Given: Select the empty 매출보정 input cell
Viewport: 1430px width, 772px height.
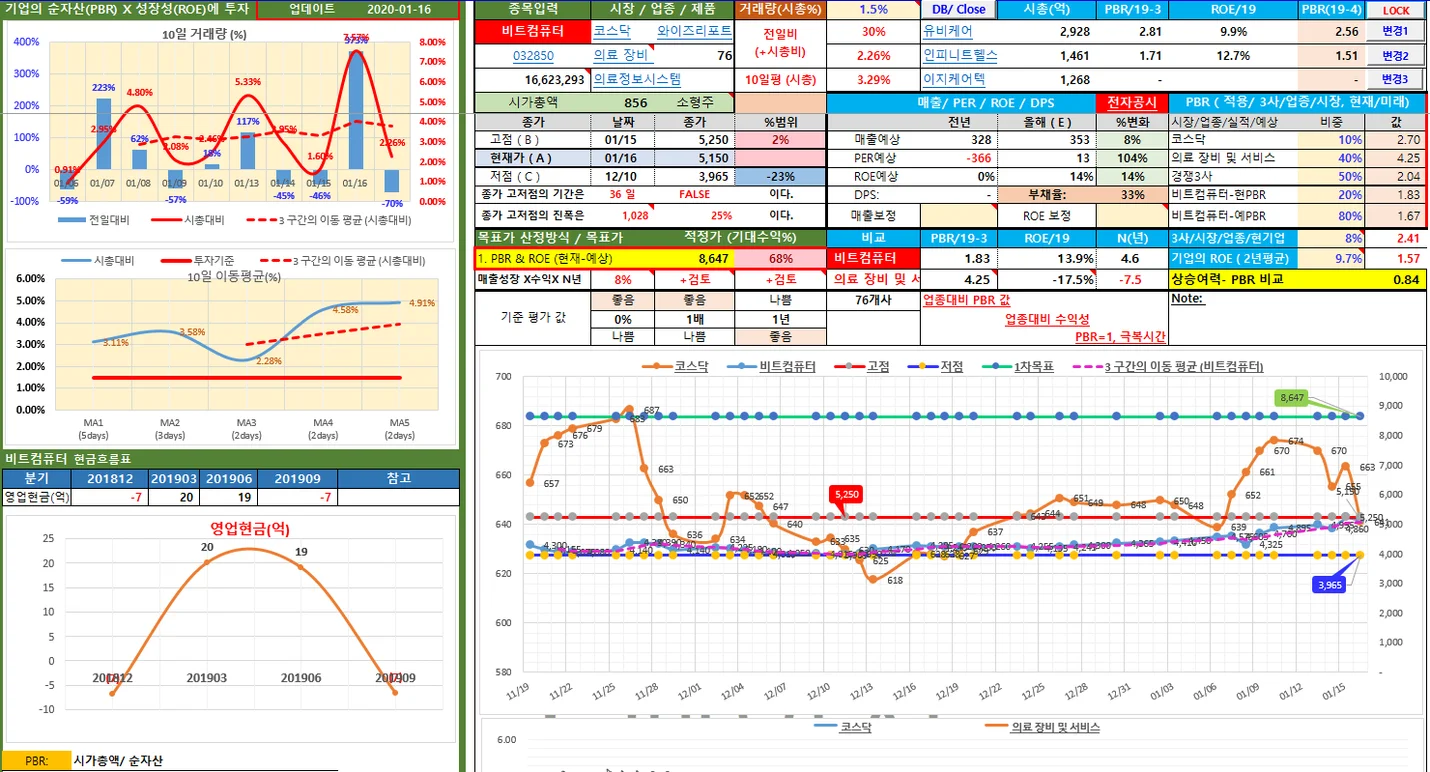Looking at the screenshot, I should point(958,216).
